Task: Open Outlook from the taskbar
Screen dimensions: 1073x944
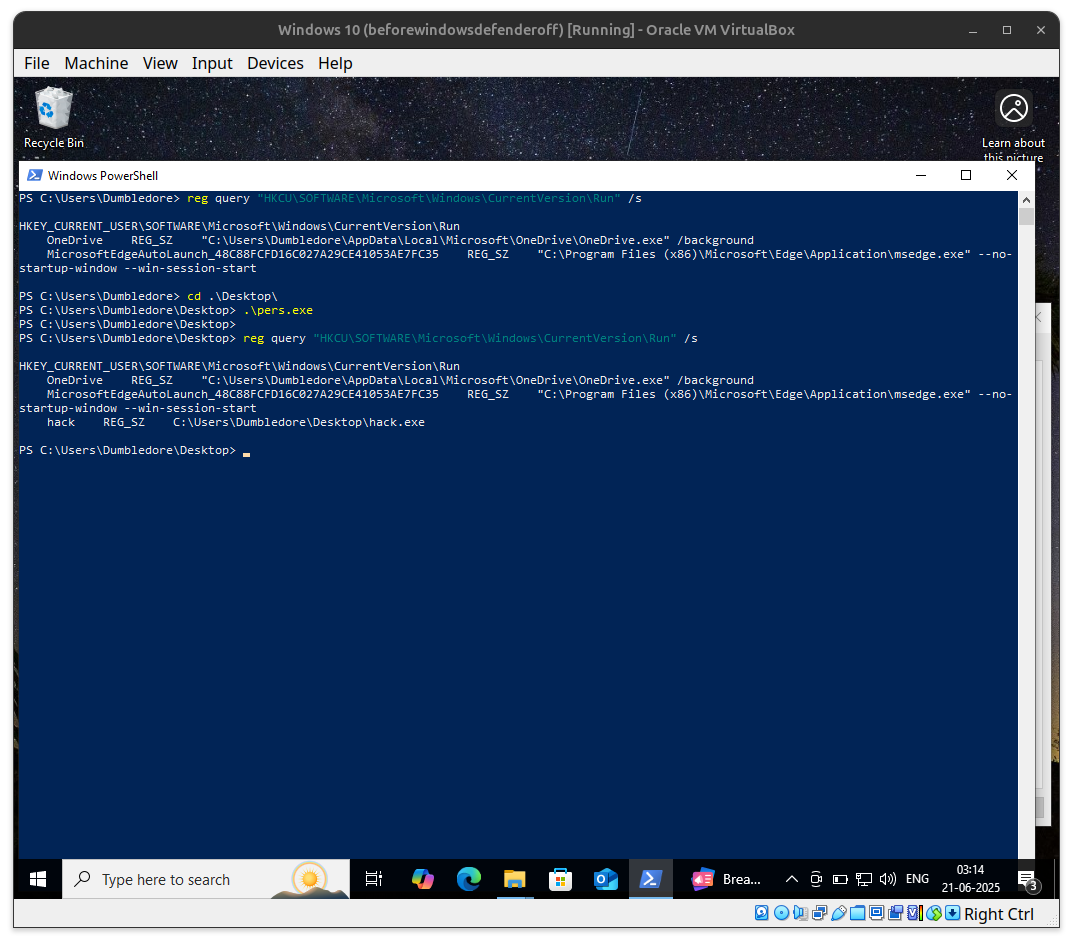Action: tap(606, 879)
